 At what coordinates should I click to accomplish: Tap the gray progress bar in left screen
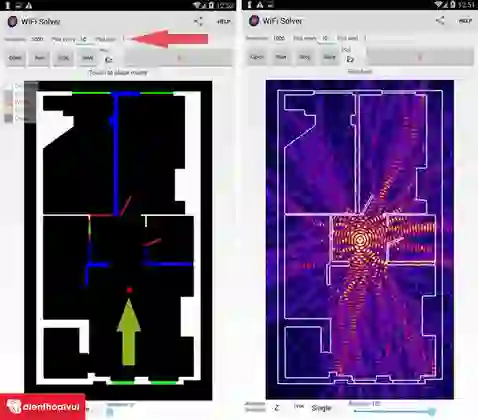point(179,58)
